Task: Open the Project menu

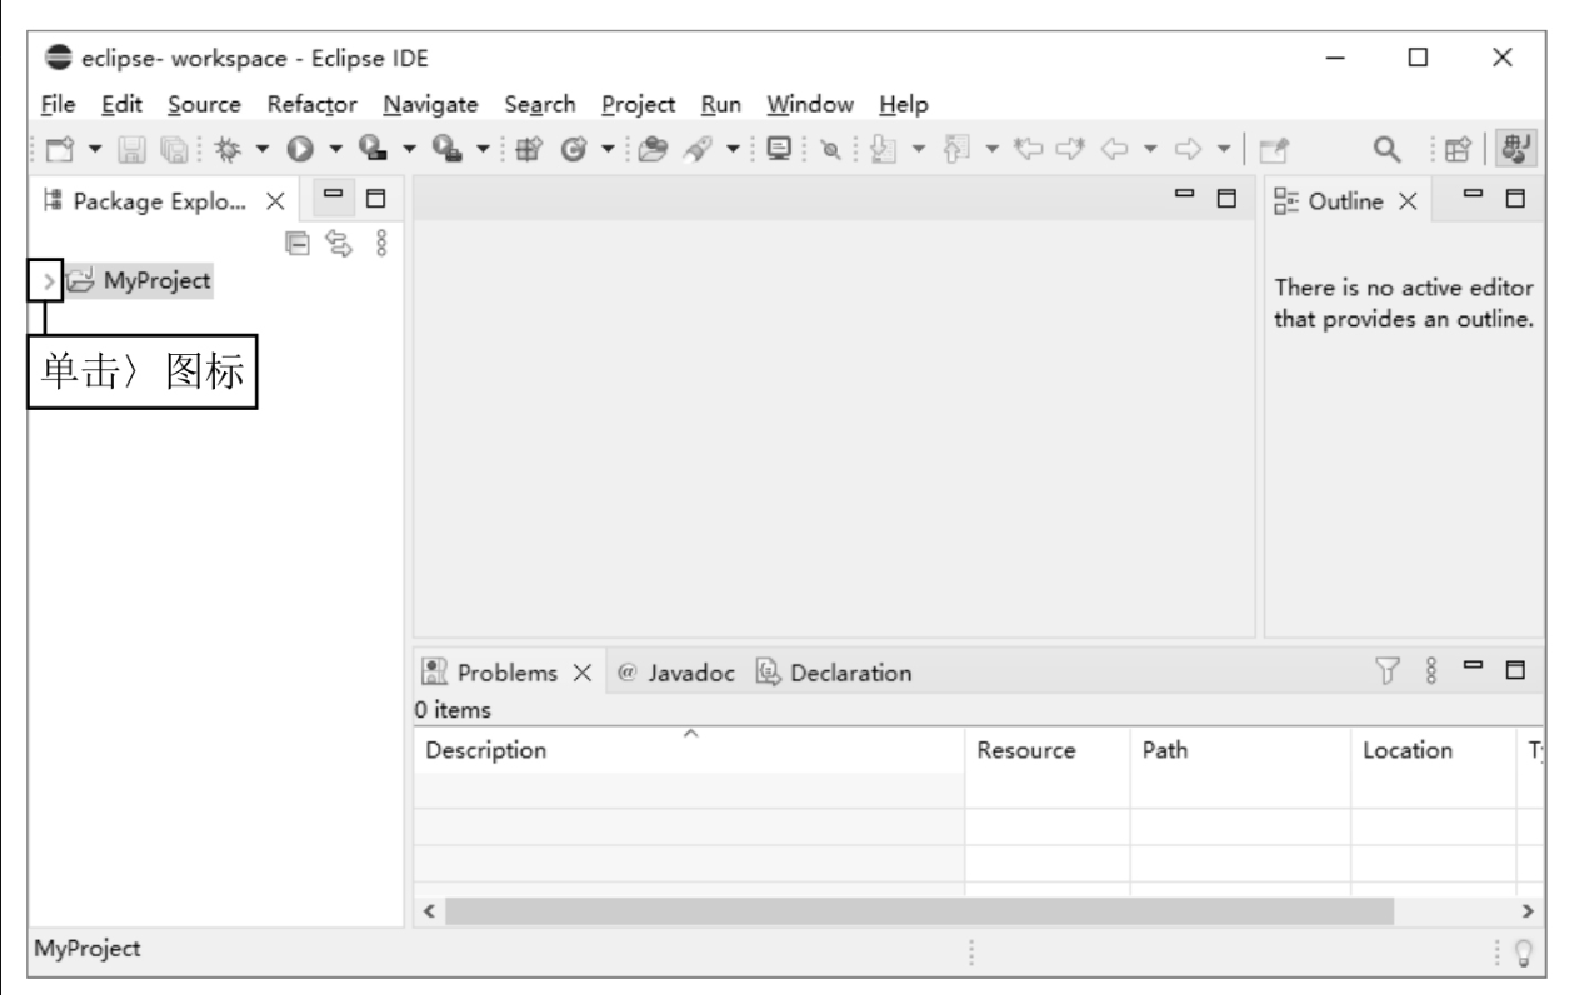Action: tap(638, 104)
